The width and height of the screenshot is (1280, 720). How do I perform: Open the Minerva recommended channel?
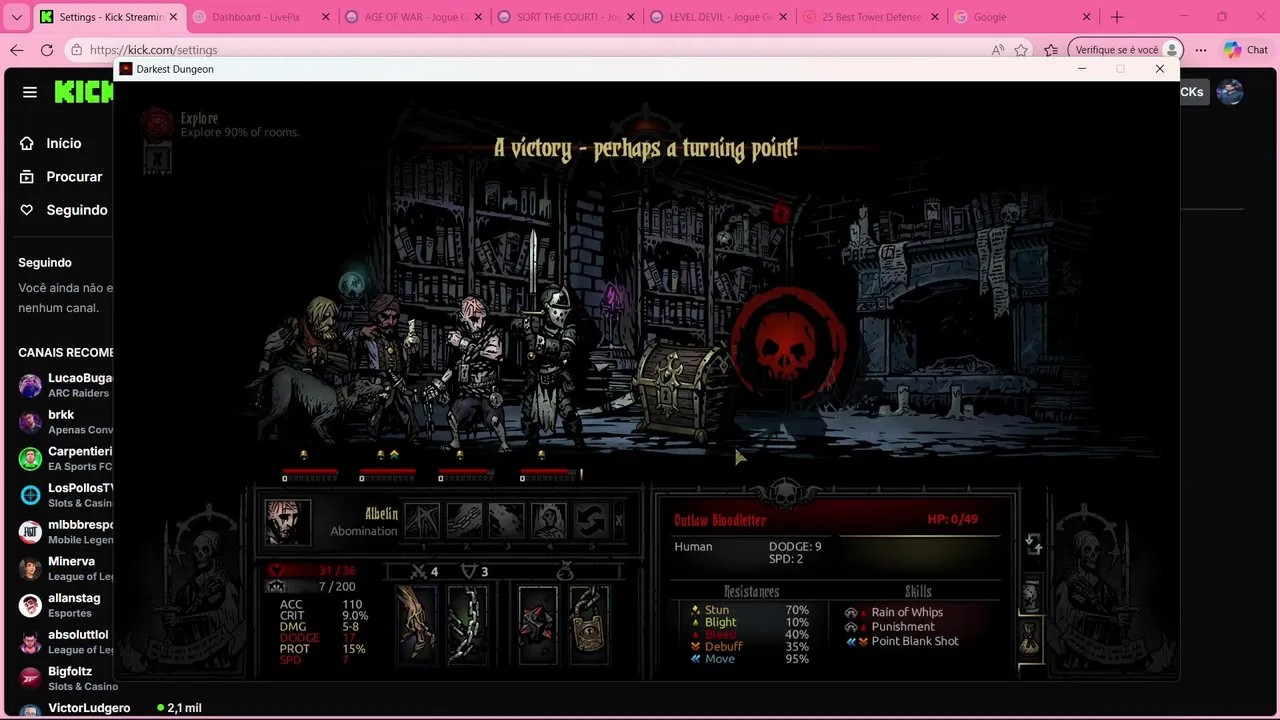(x=64, y=568)
